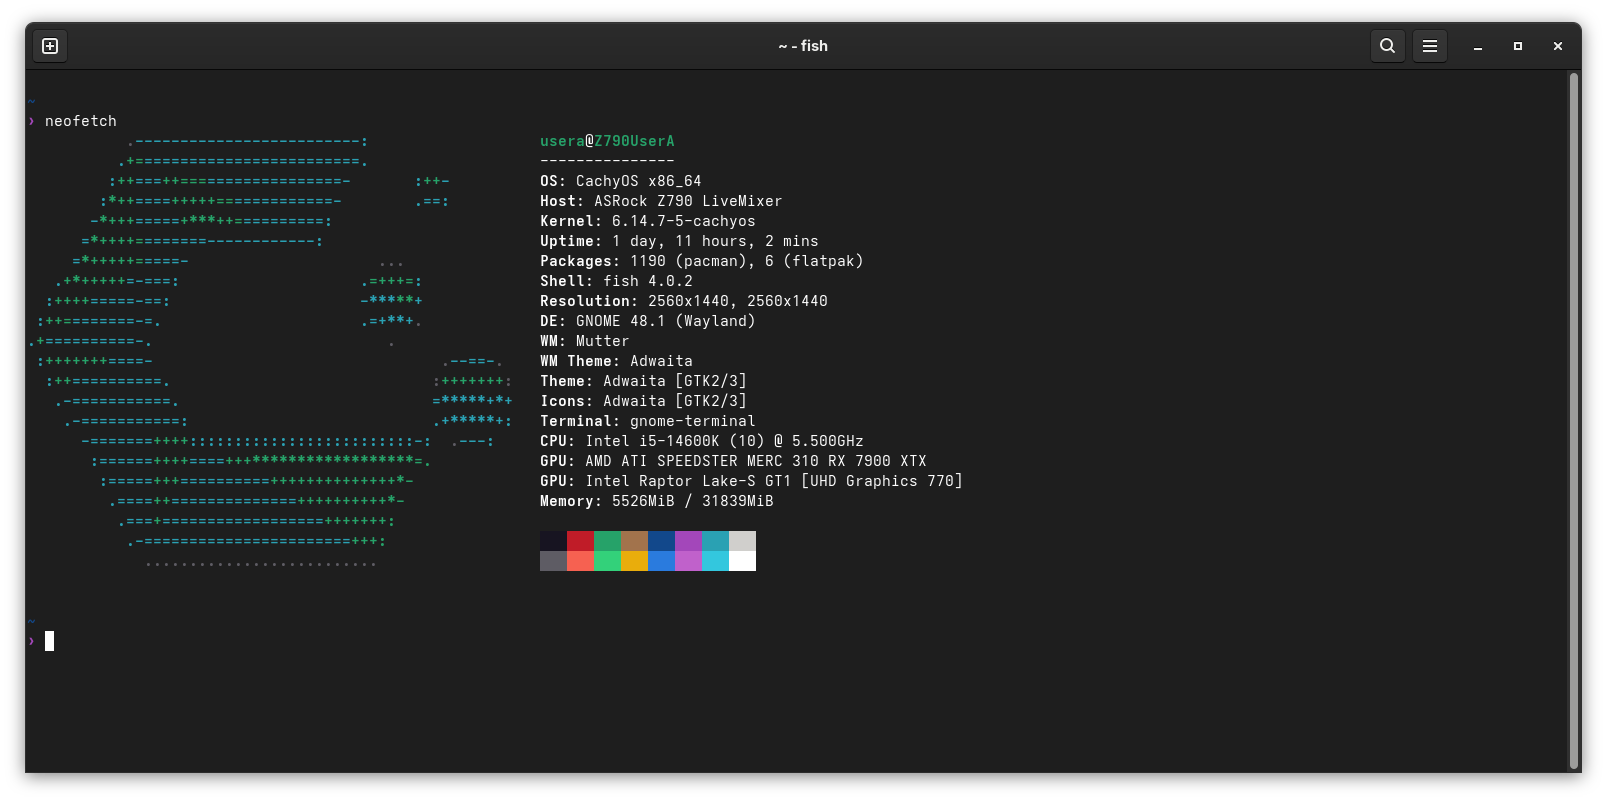Click the cyan swatch in bottom row
This screenshot has width=1607, height=801.
point(715,561)
